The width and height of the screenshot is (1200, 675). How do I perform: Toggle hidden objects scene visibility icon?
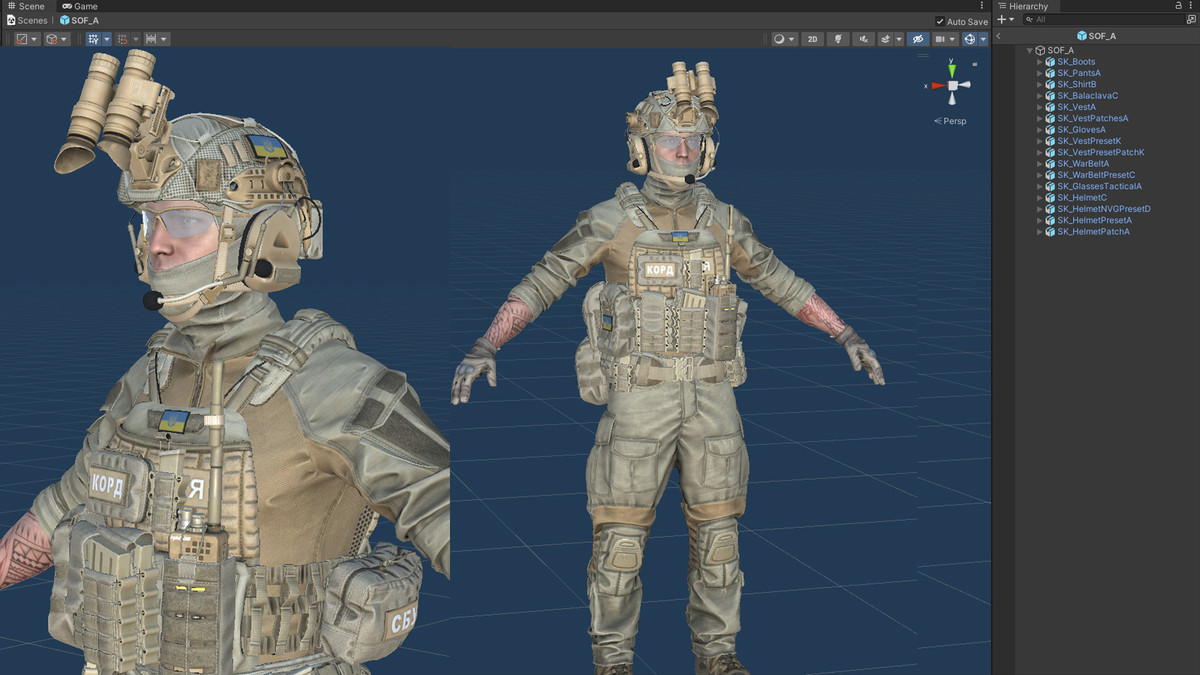point(918,39)
